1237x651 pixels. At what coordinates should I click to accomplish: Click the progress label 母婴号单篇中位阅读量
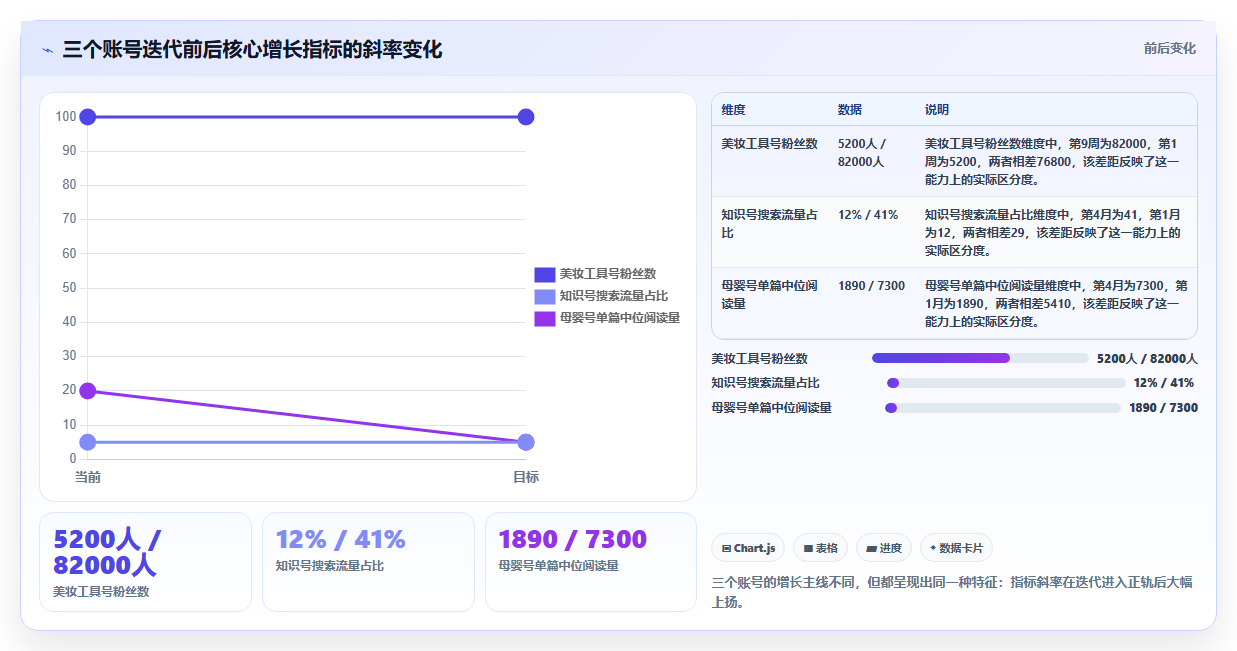click(771, 408)
